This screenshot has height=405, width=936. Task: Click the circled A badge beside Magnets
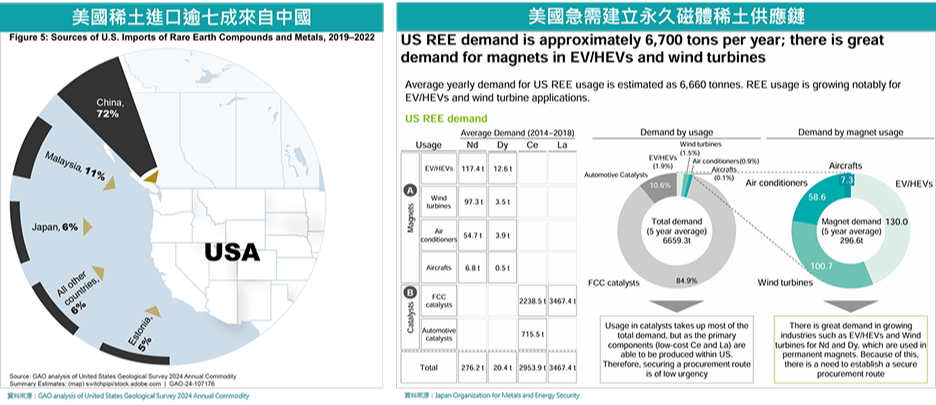click(410, 190)
